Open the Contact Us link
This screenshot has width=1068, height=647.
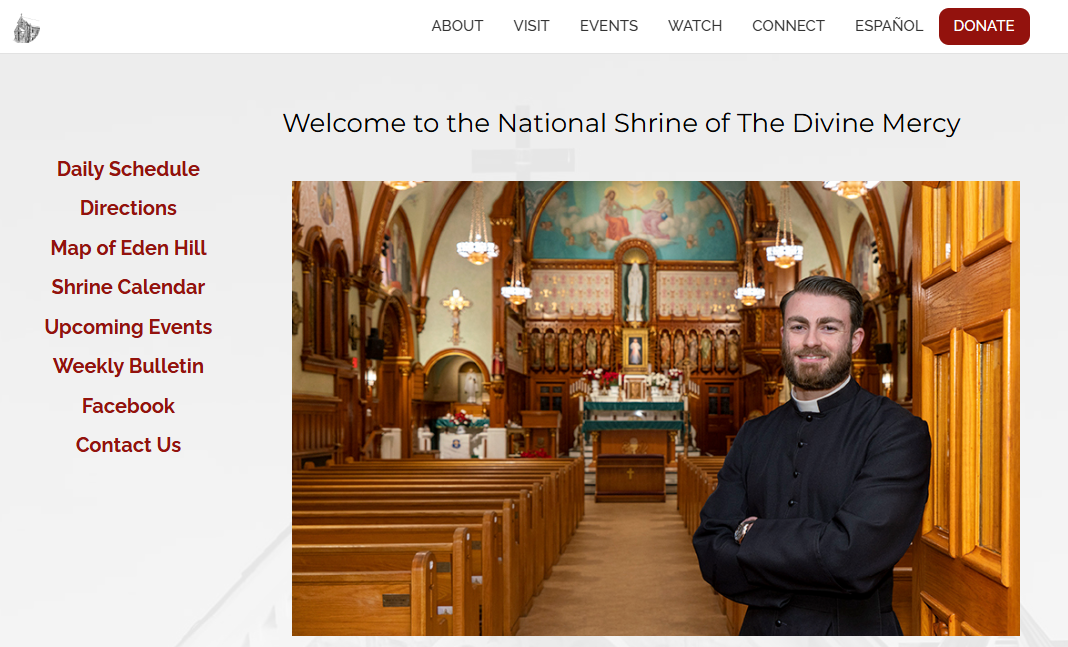click(x=128, y=445)
